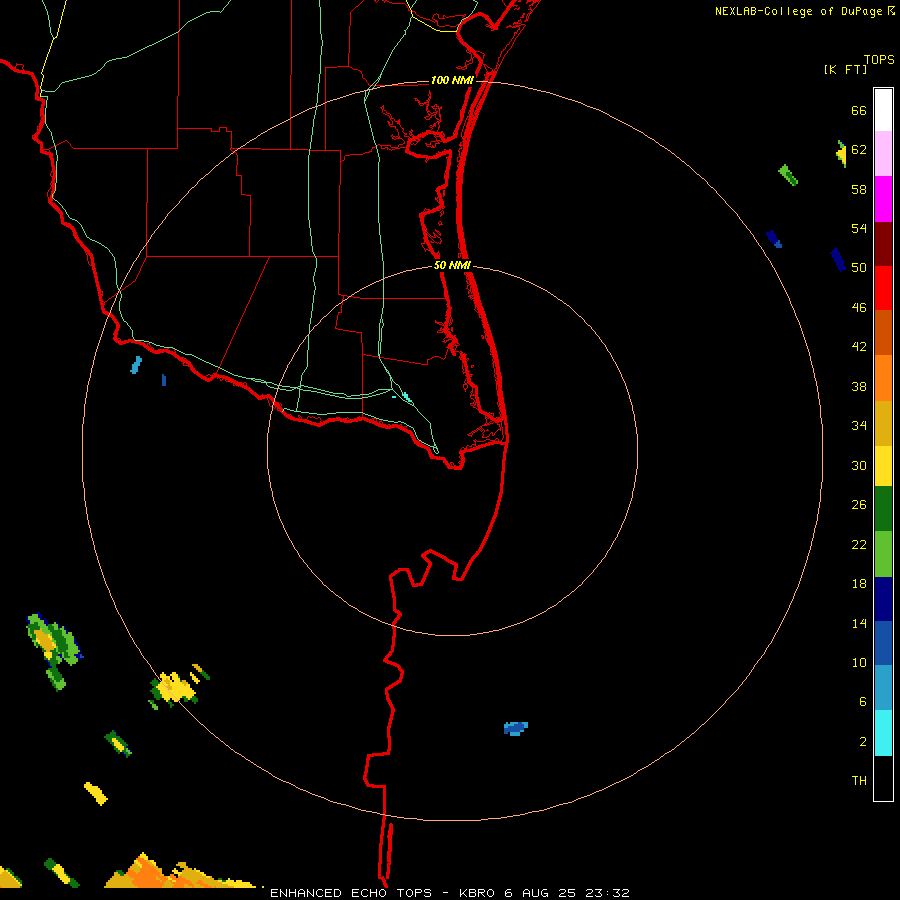The width and height of the screenshot is (900, 900).
Task: Click the blue echo offshore to the southeast
Action: pos(515,728)
